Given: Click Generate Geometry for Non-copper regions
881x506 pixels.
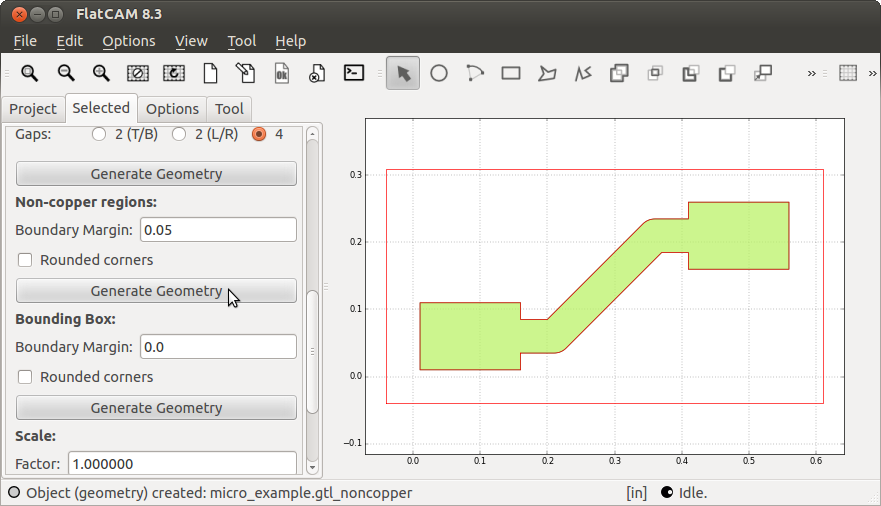Looking at the screenshot, I should pos(156,291).
